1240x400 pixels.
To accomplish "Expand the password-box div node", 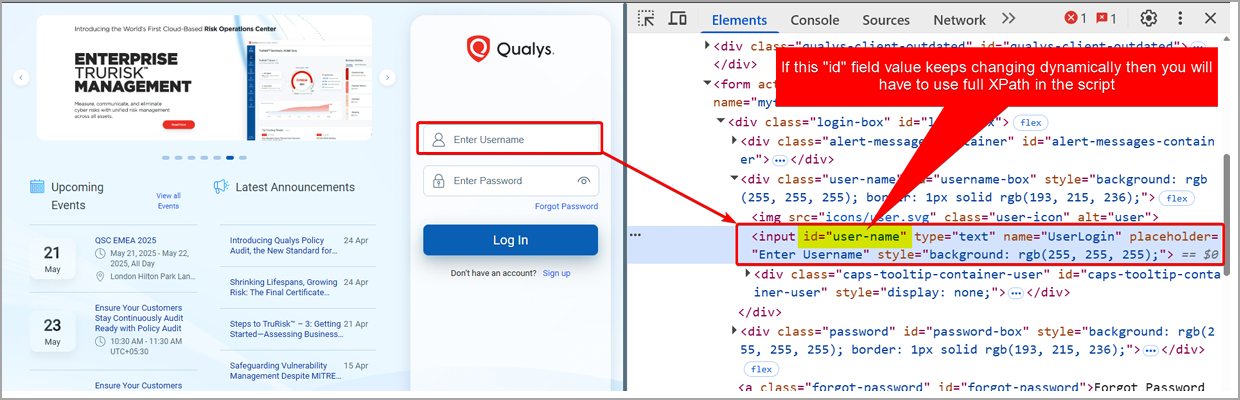I will click(x=735, y=331).
